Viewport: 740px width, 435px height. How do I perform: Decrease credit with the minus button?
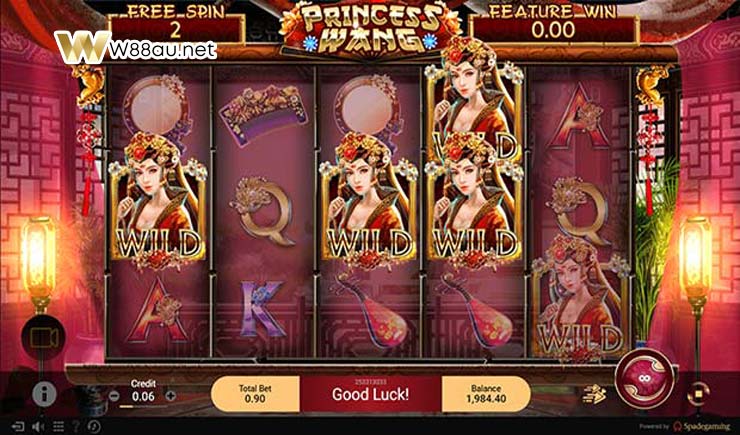[x=114, y=396]
